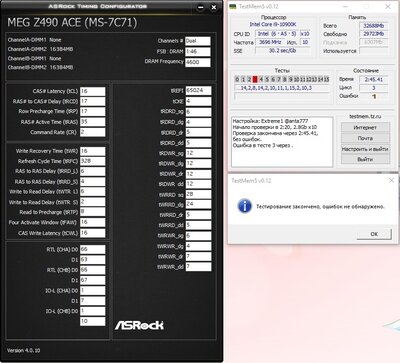
Task: Minimize the TestMem5 main window
Action: 346,7
